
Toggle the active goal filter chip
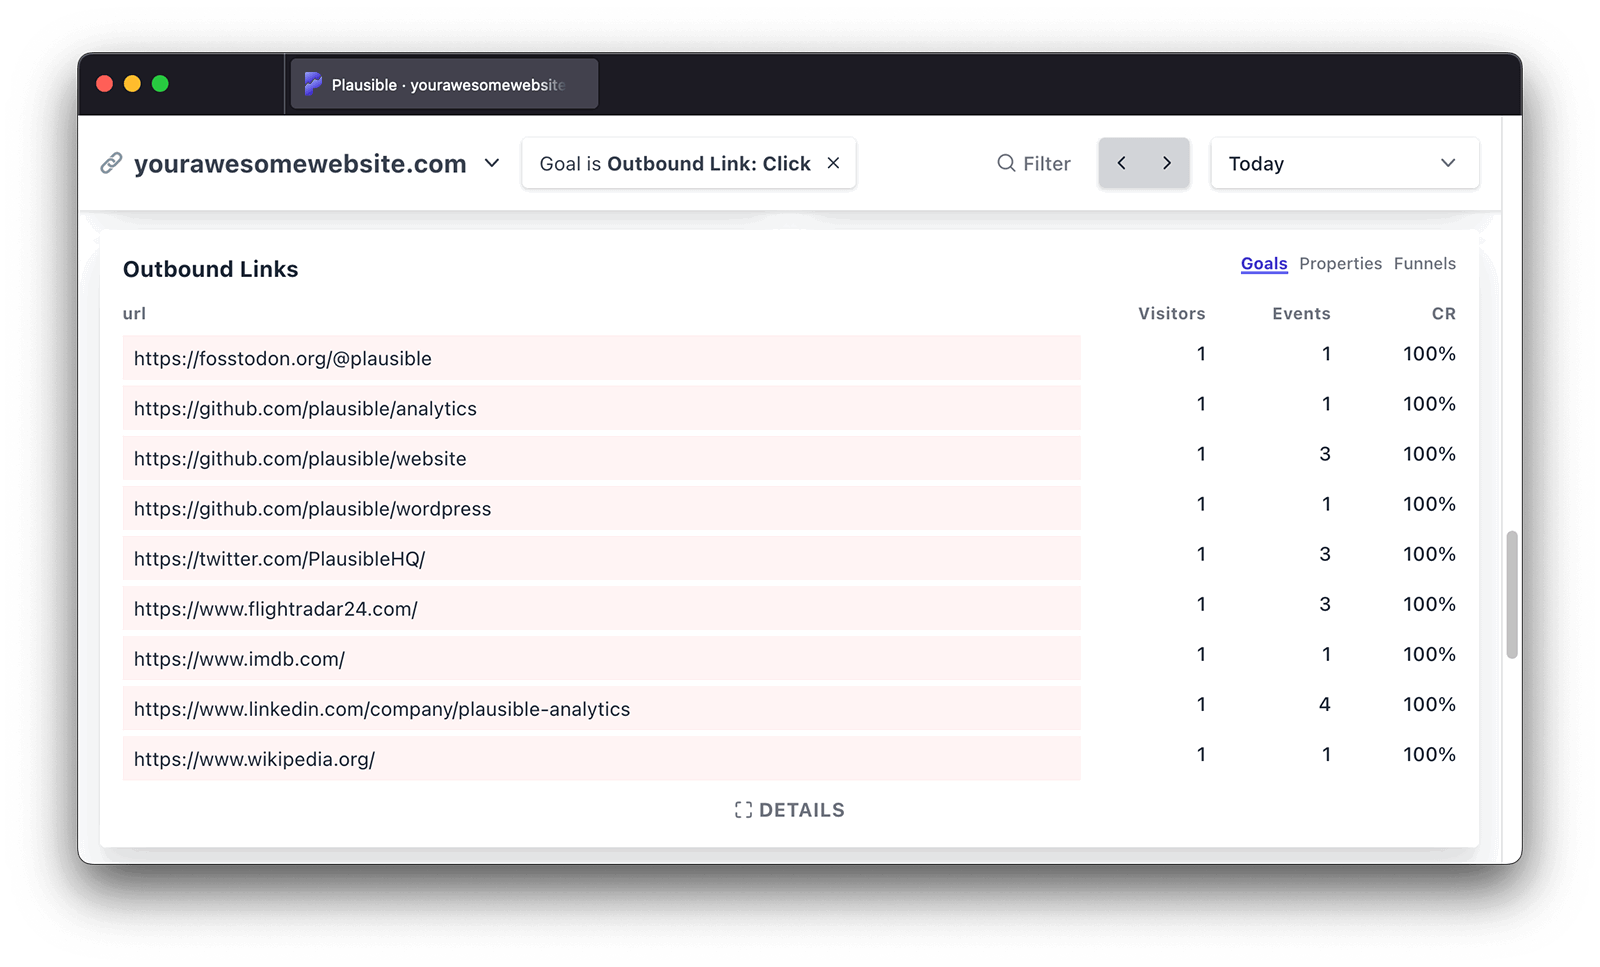click(x=673, y=163)
